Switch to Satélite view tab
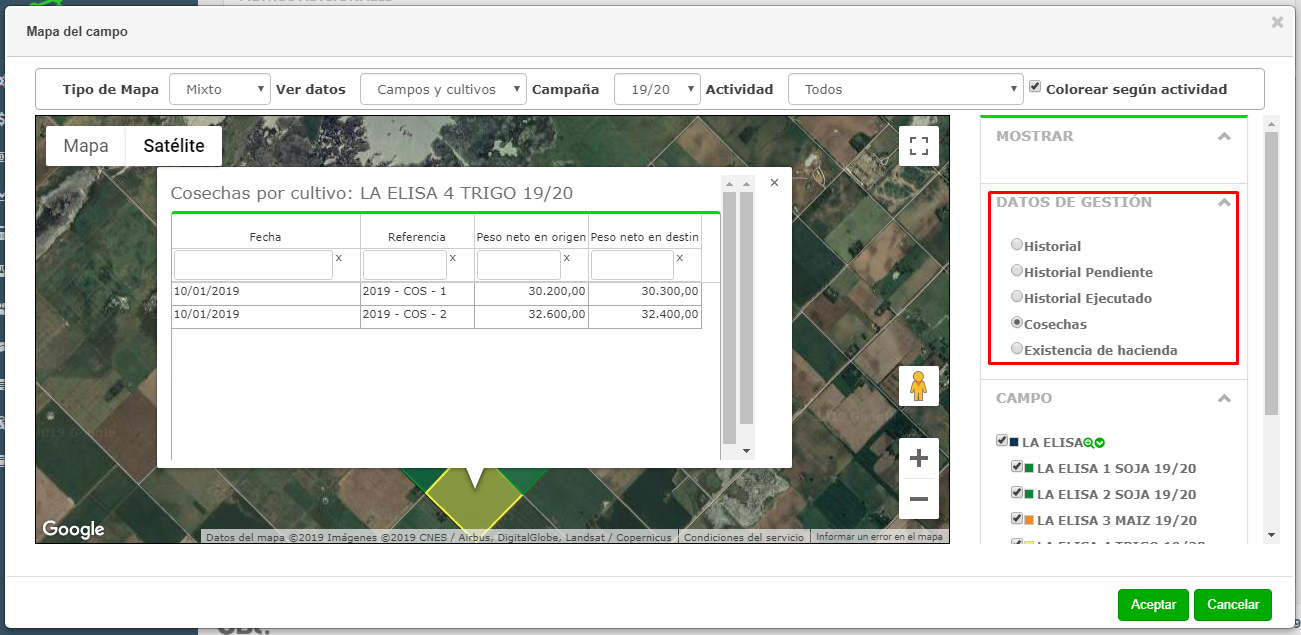This screenshot has width=1301, height=635. pyautogui.click(x=174, y=146)
